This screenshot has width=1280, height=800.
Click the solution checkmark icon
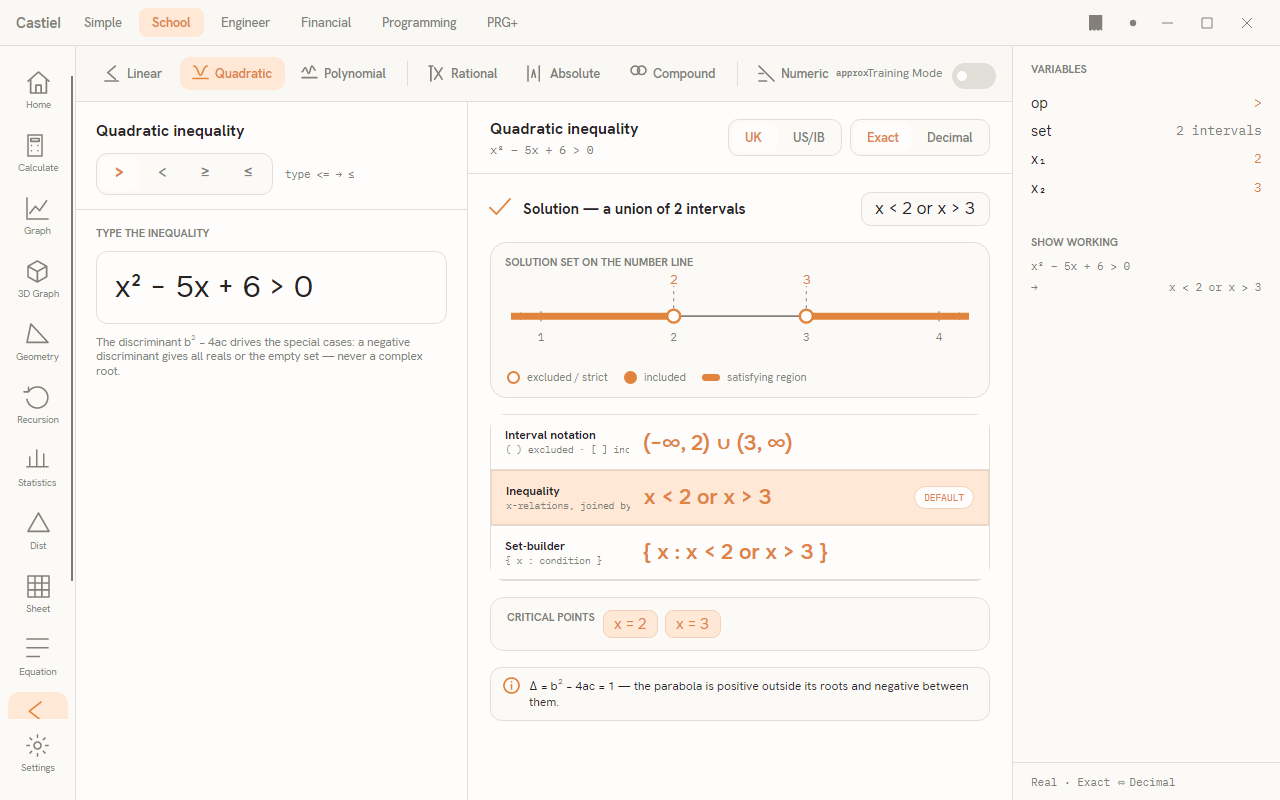point(500,208)
